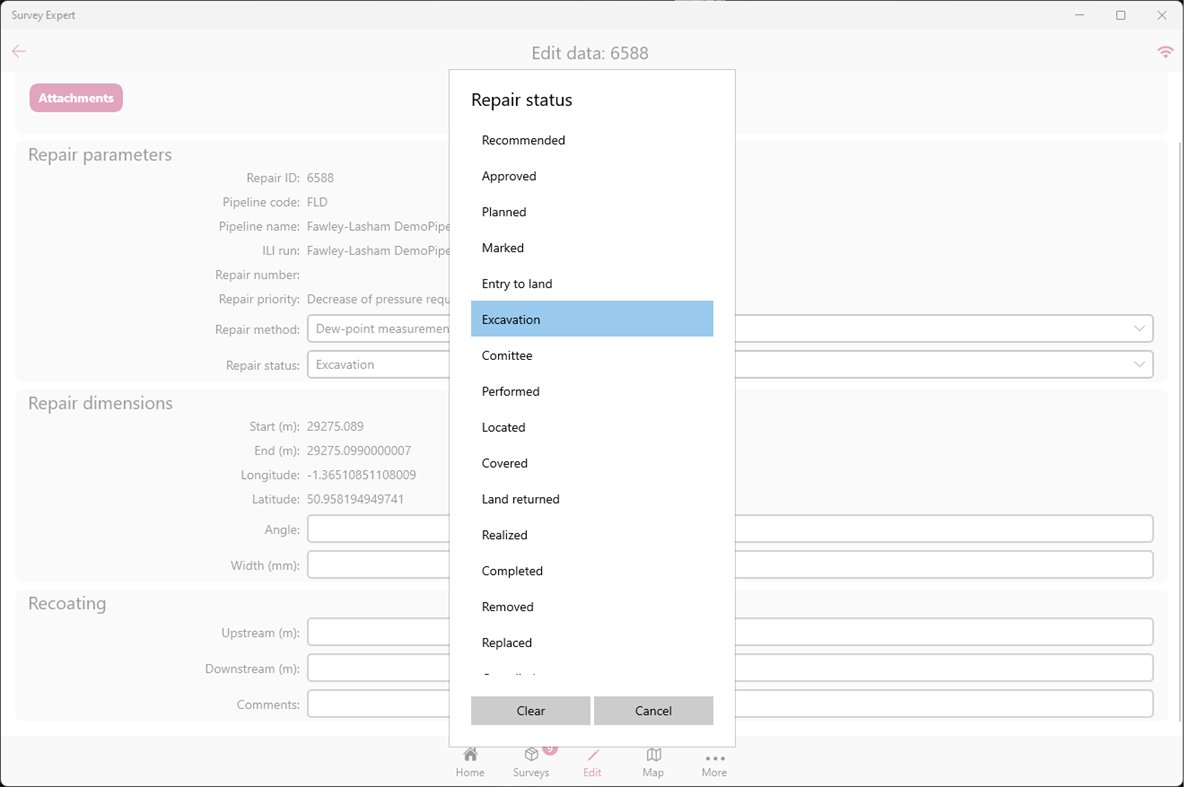Focus the Angle input field

[x=730, y=529]
